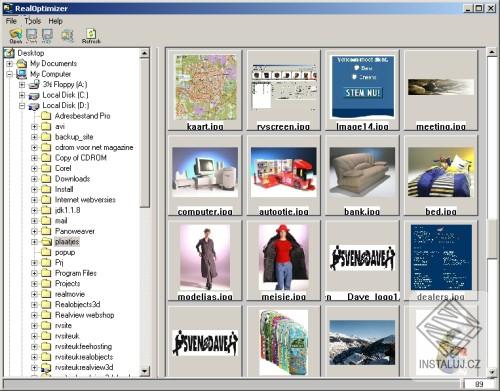Select the mountain landscape thumbnail
Viewport: 500px width, 391px height.
tap(362, 343)
